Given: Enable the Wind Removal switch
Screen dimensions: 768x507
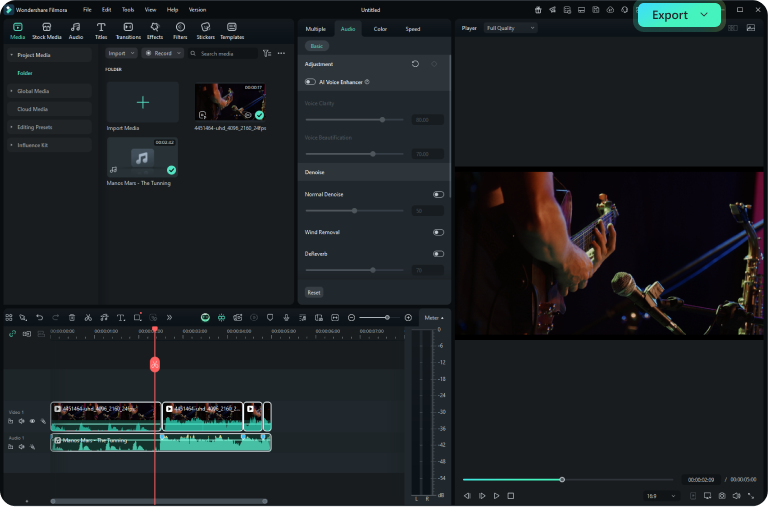Looking at the screenshot, I should [x=438, y=232].
